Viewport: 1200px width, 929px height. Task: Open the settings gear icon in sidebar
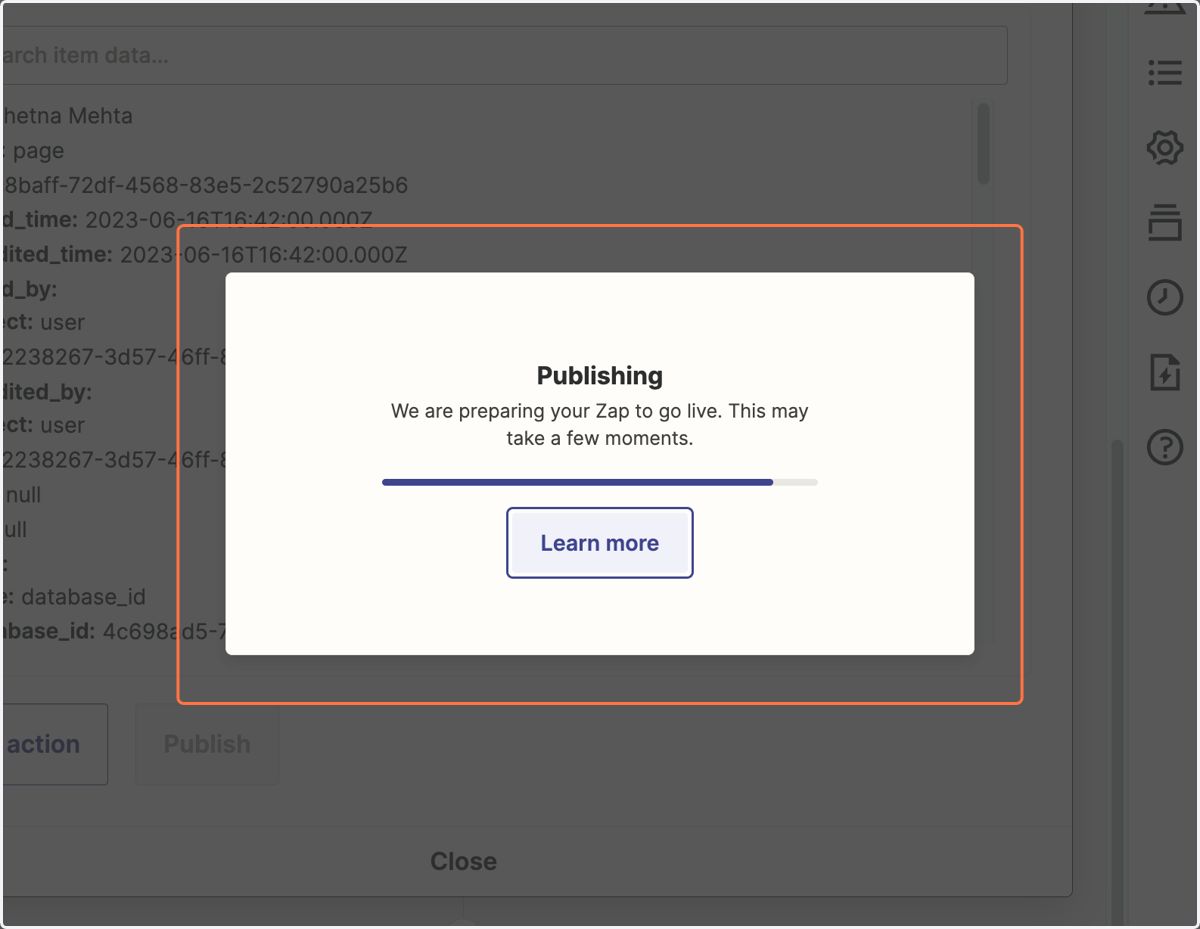pos(1164,148)
